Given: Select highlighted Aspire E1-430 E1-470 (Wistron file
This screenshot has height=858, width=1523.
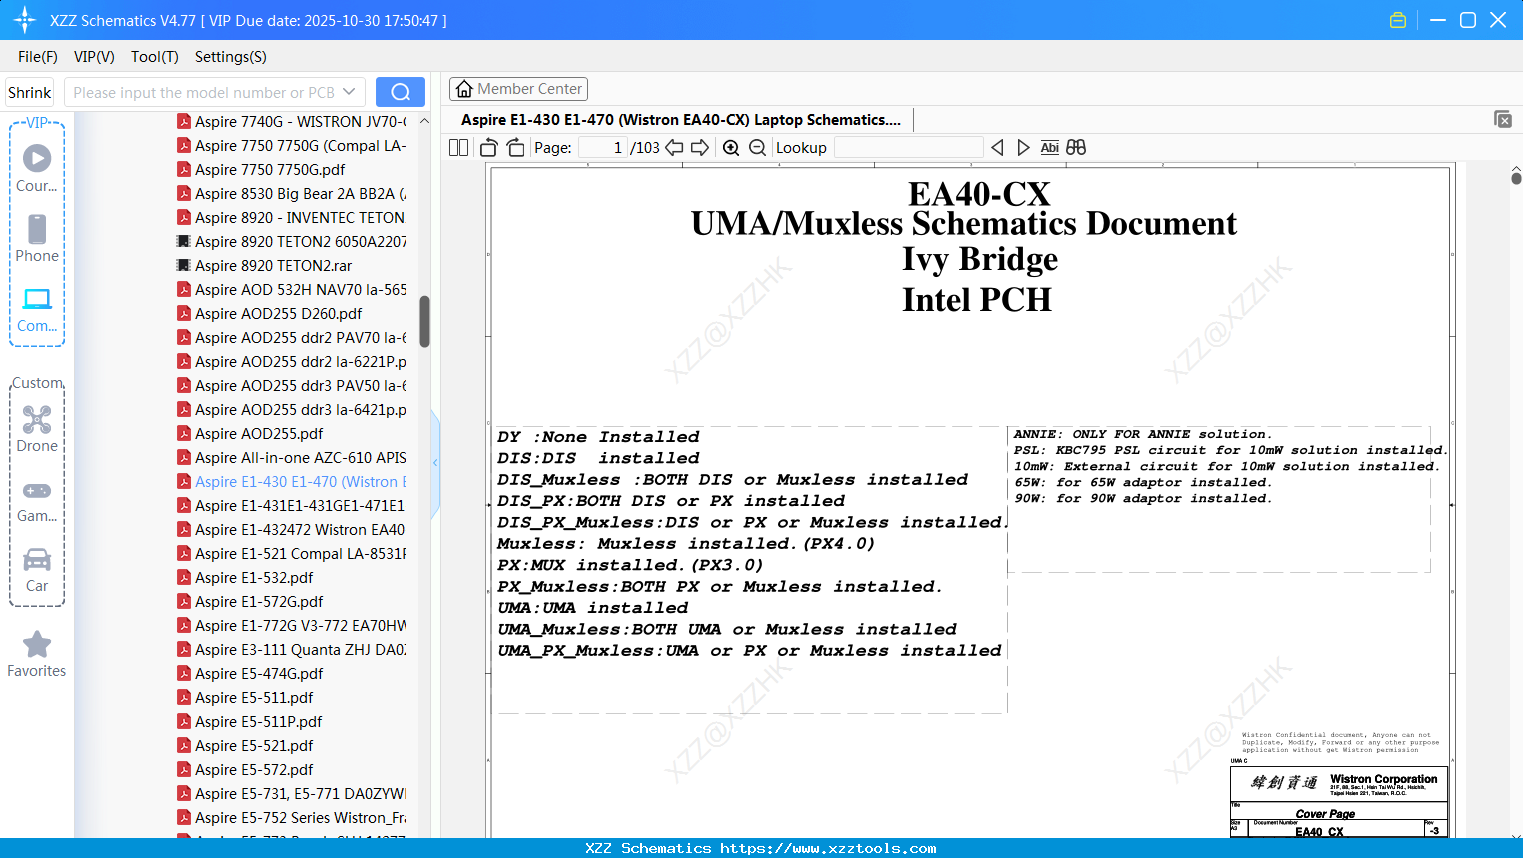Looking at the screenshot, I should (x=292, y=482).
